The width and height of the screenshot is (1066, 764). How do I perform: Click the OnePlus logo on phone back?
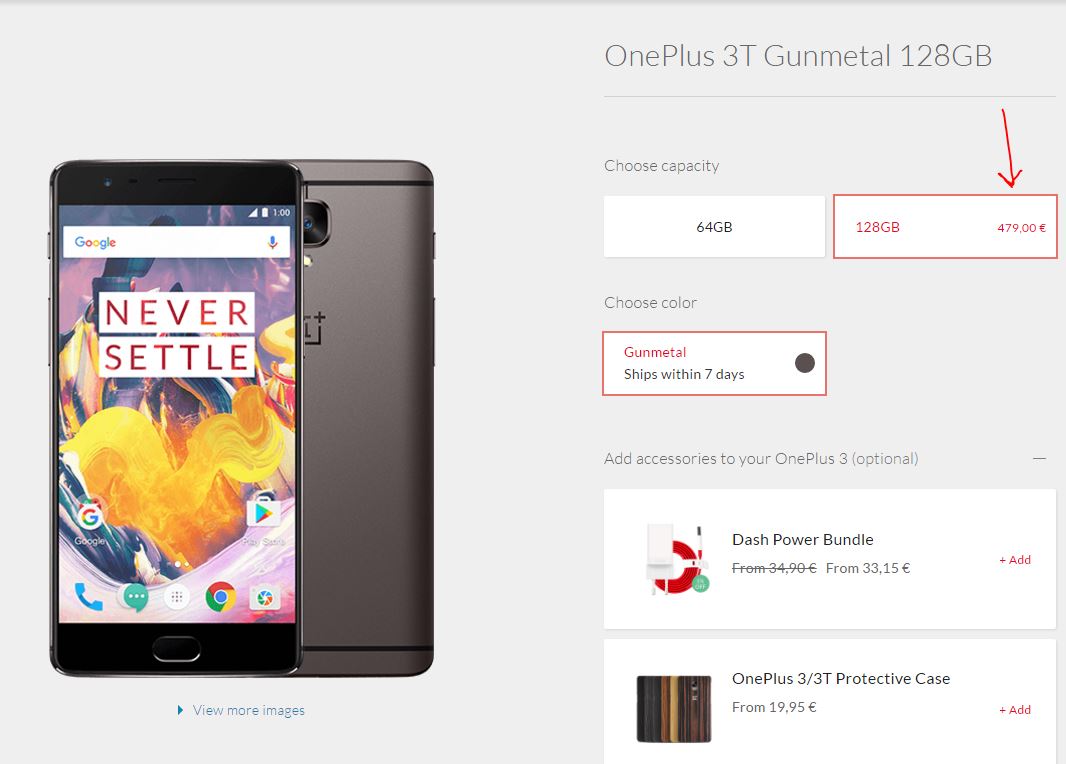(x=314, y=328)
